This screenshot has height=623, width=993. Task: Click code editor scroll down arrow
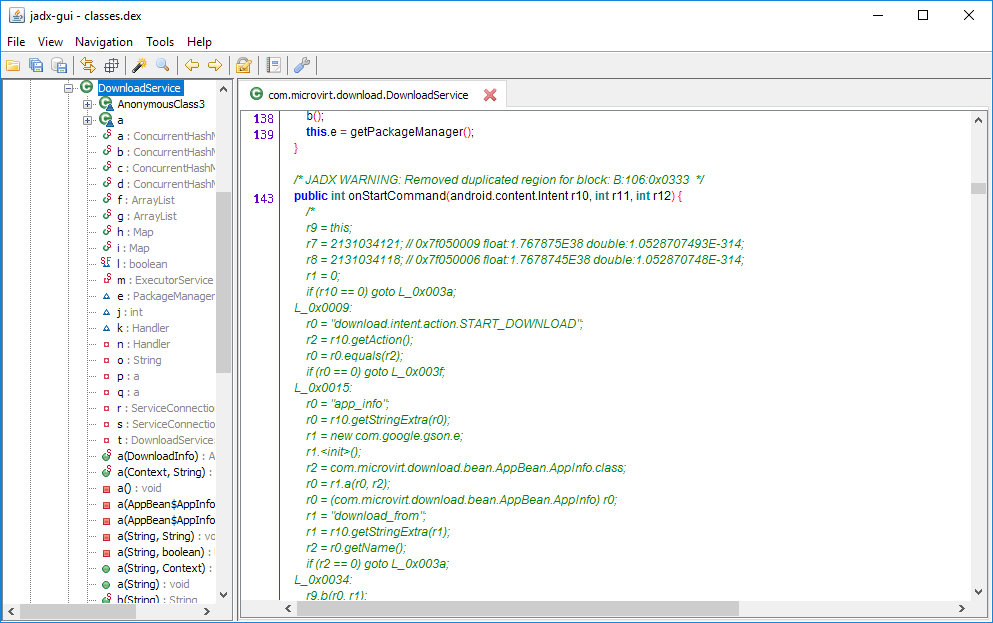(x=978, y=592)
